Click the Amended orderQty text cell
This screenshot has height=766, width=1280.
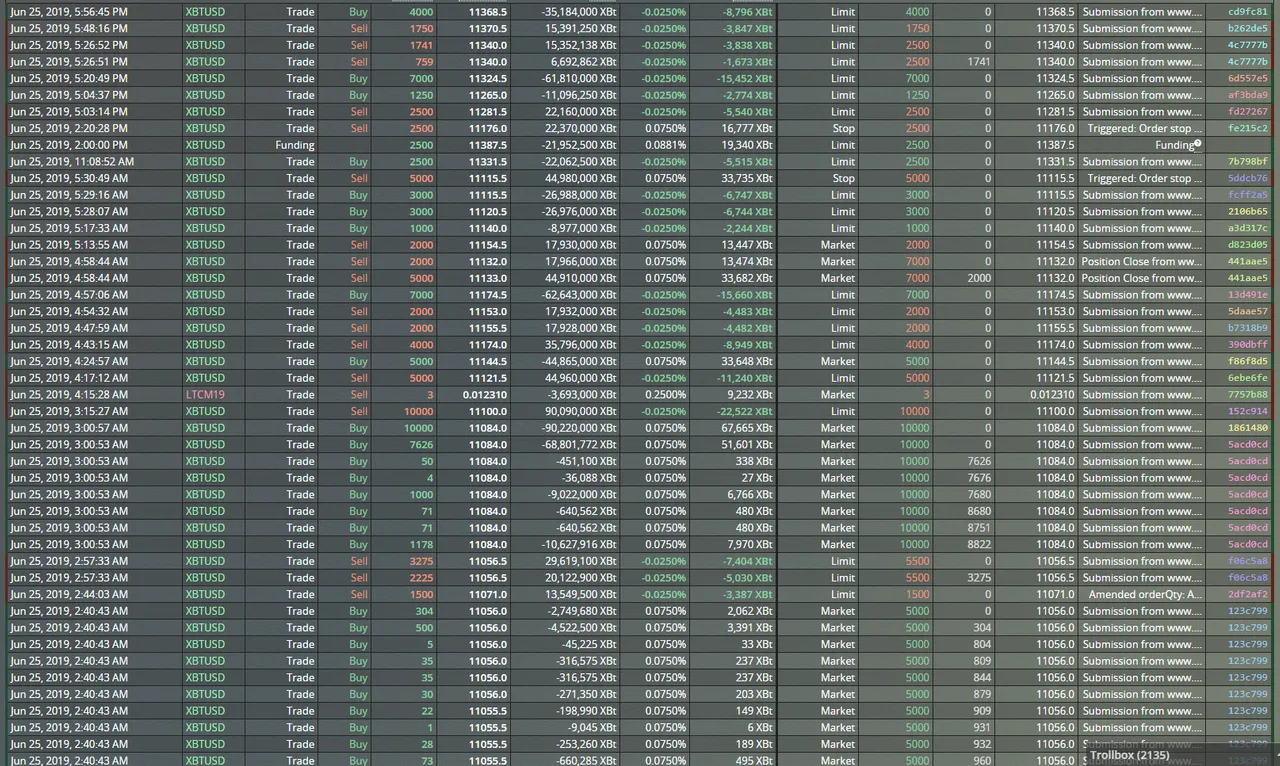click(1145, 594)
